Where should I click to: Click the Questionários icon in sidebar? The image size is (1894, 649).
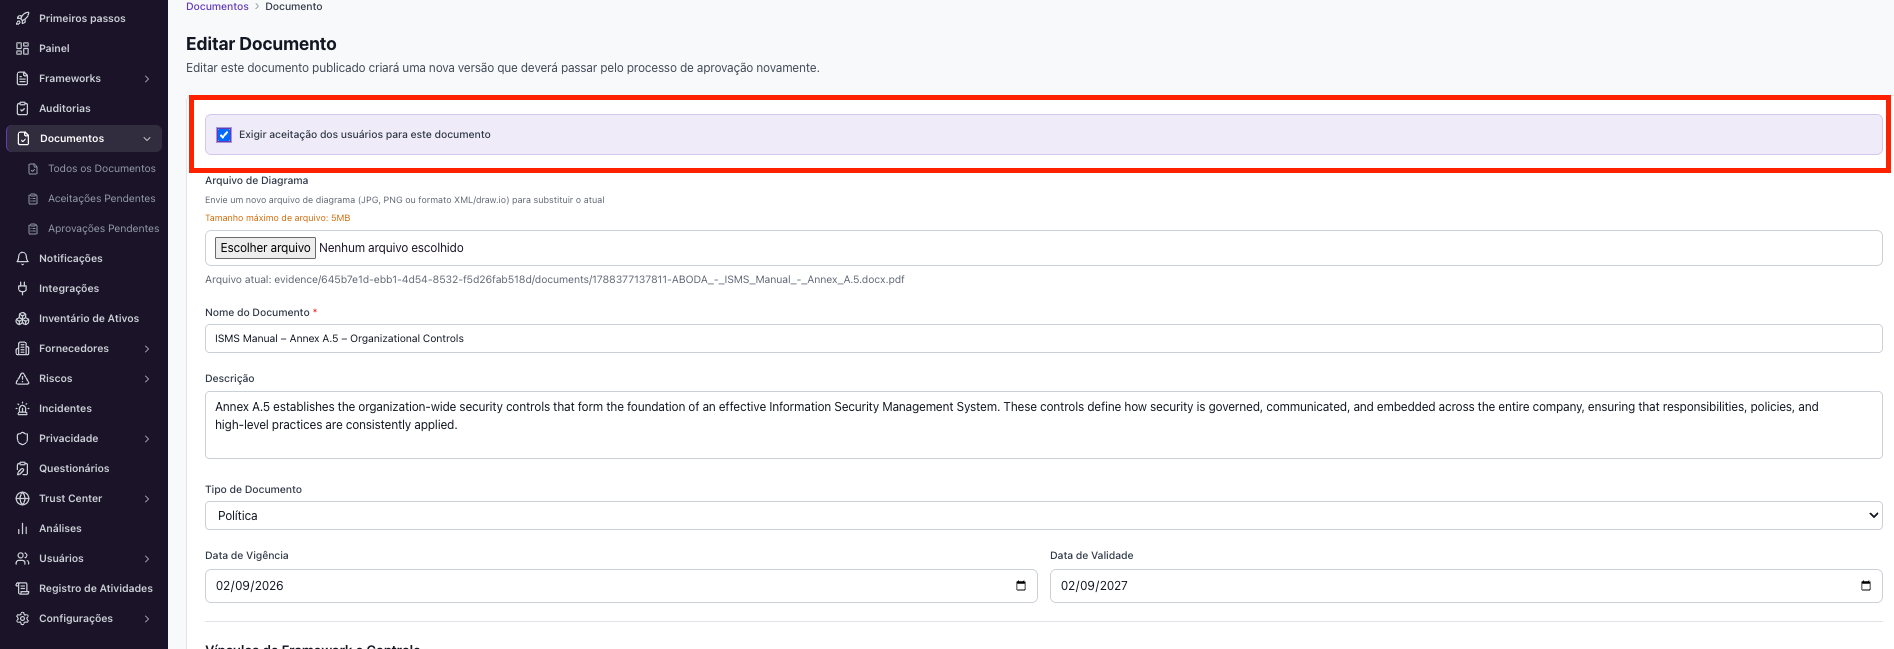(x=22, y=468)
